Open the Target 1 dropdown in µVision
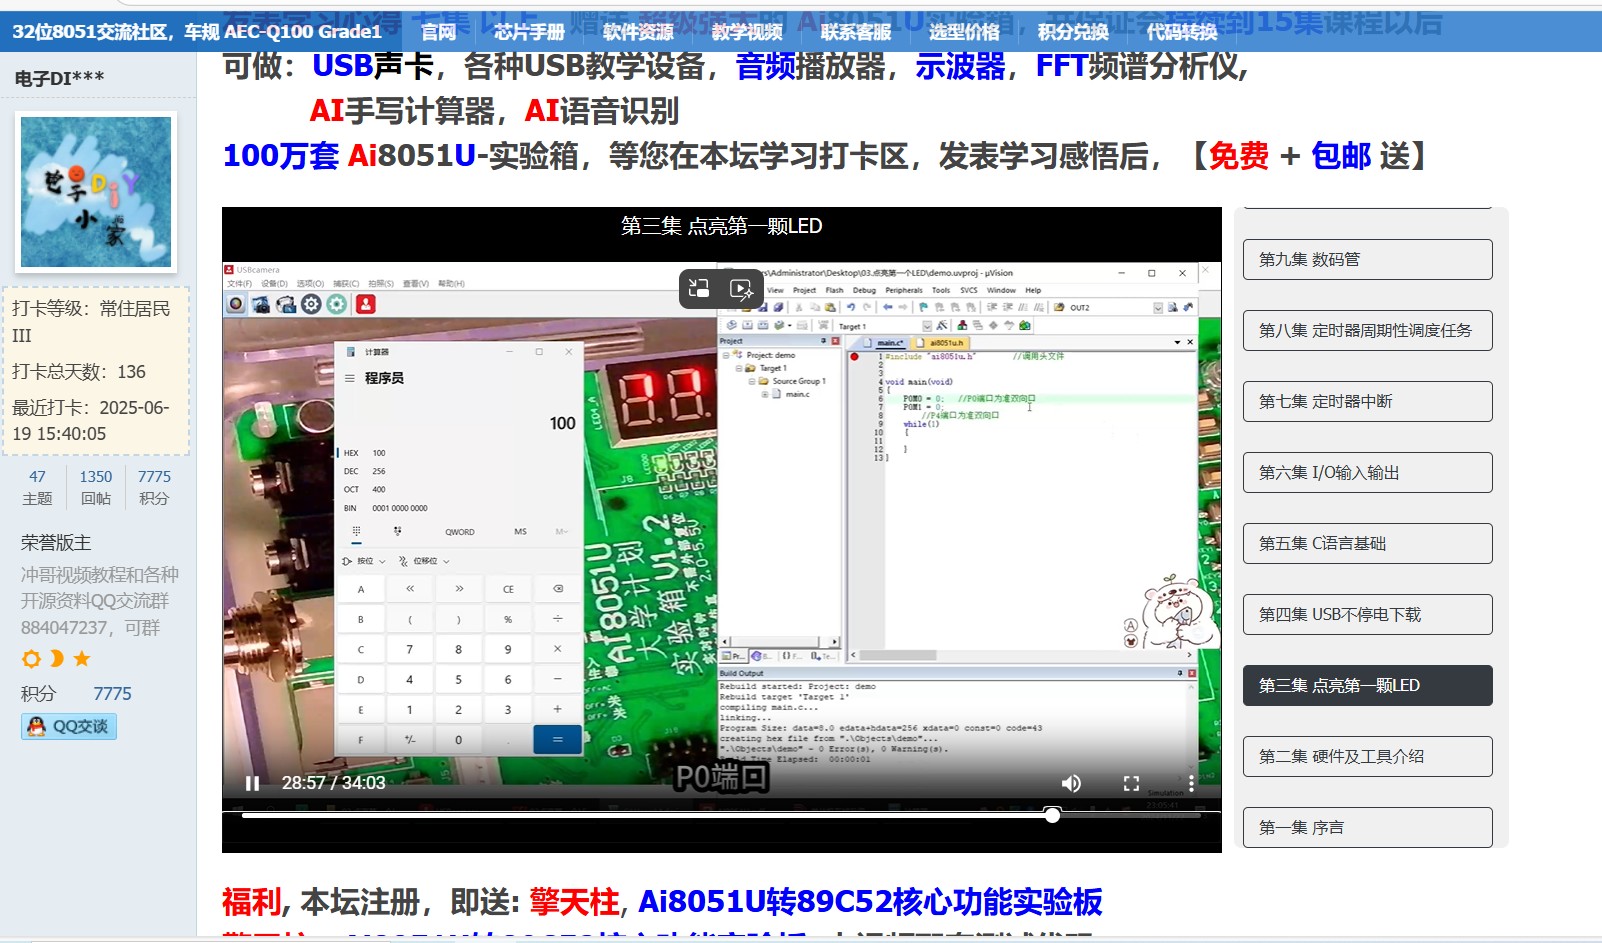Image resolution: width=1602 pixels, height=943 pixels. point(927,326)
